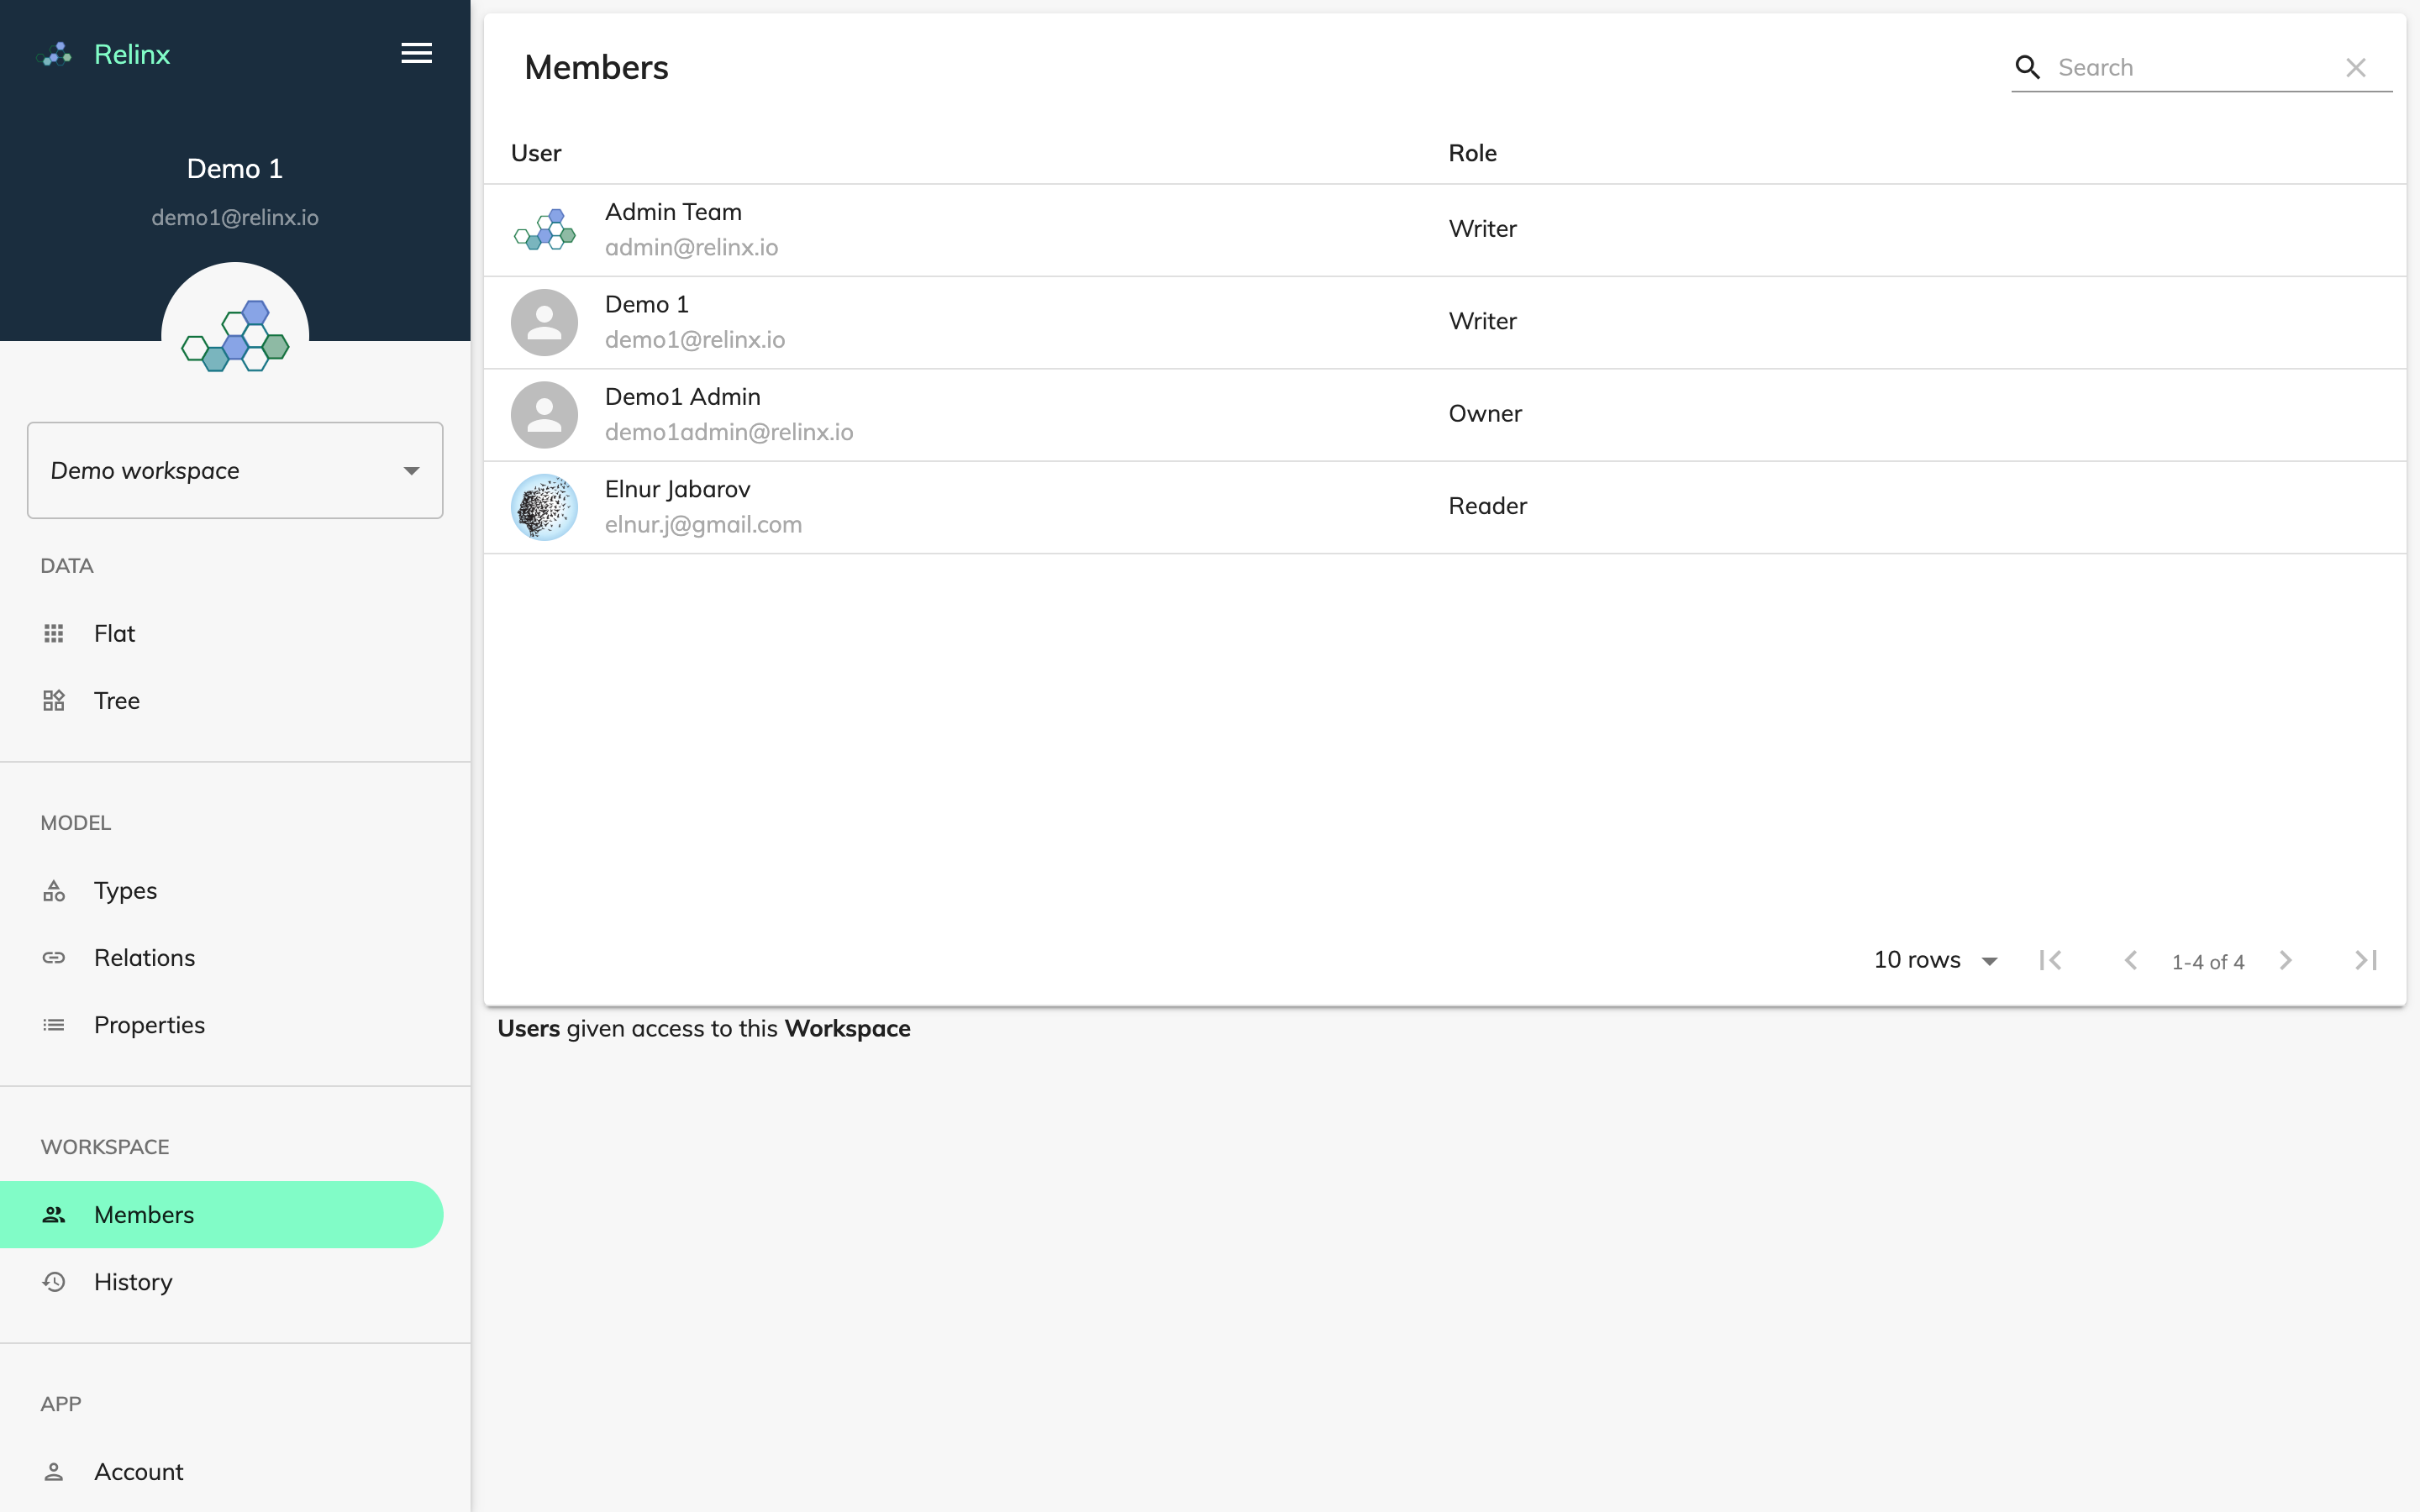Click the Demo 1 name in sidebar header
The width and height of the screenshot is (2420, 1512).
coord(235,168)
